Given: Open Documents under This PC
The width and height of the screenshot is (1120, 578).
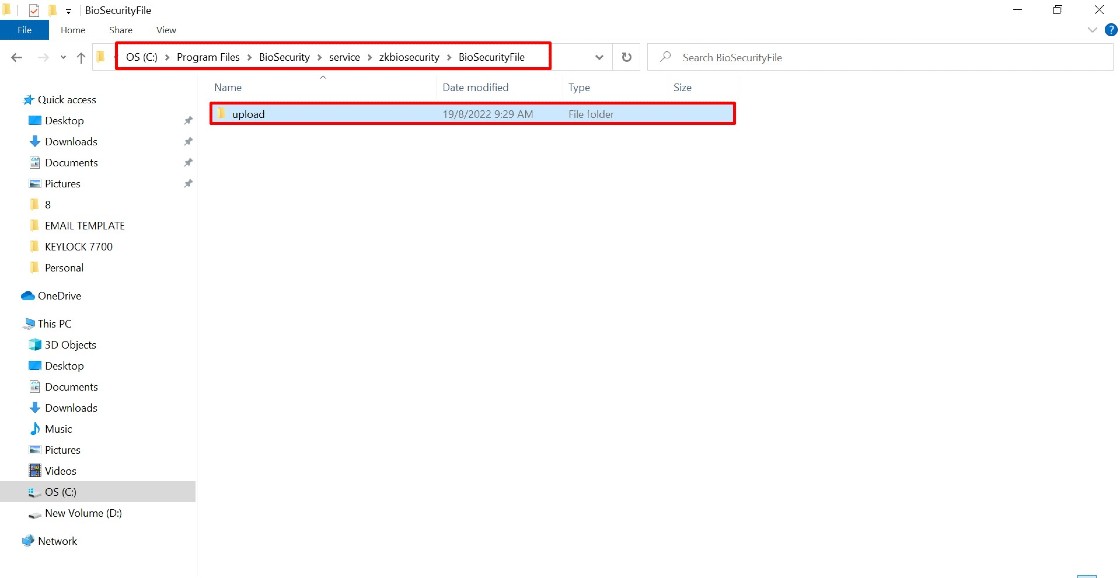Looking at the screenshot, I should [x=71, y=387].
